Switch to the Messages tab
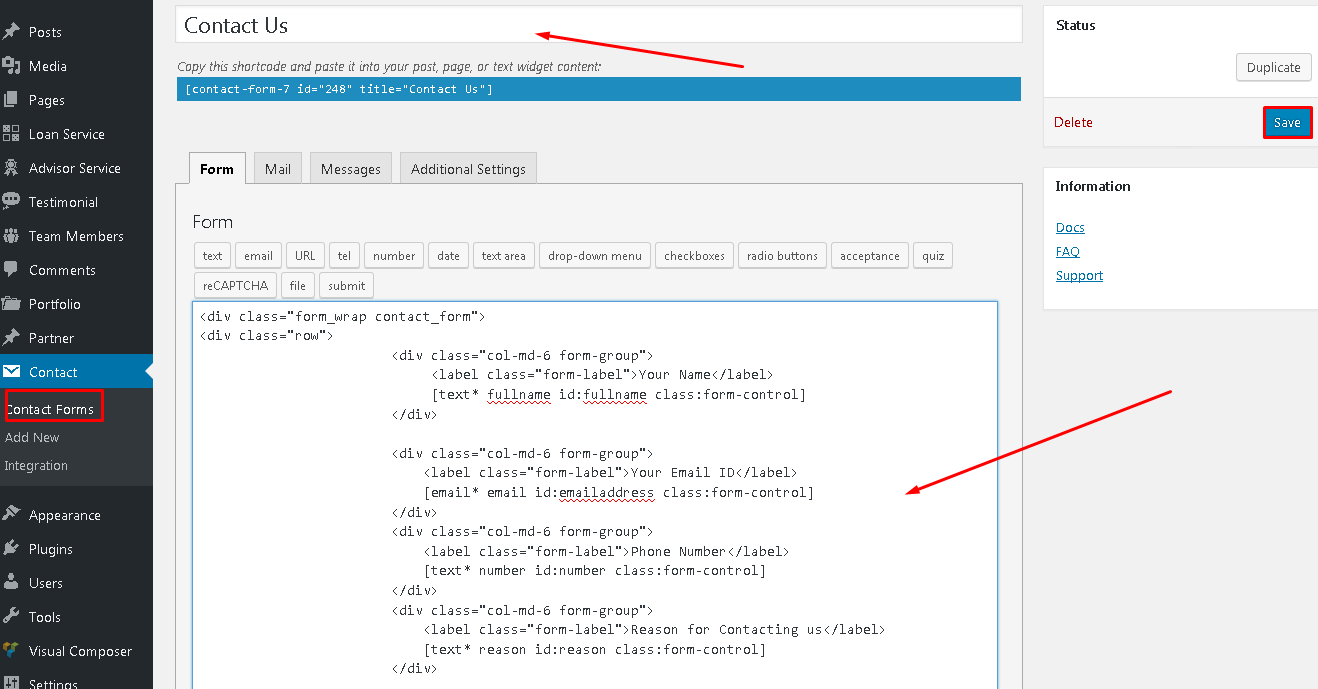 350,169
